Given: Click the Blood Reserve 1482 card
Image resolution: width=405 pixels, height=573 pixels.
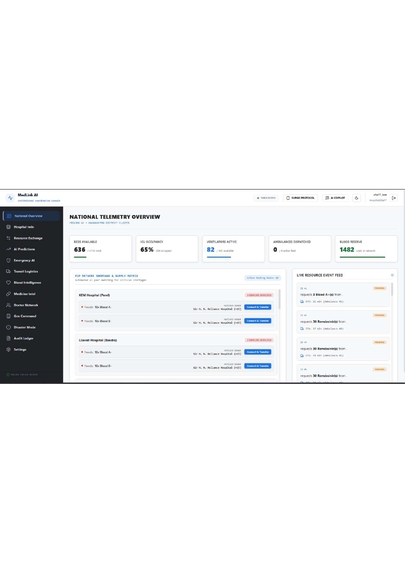Looking at the screenshot, I should tap(366, 249).
